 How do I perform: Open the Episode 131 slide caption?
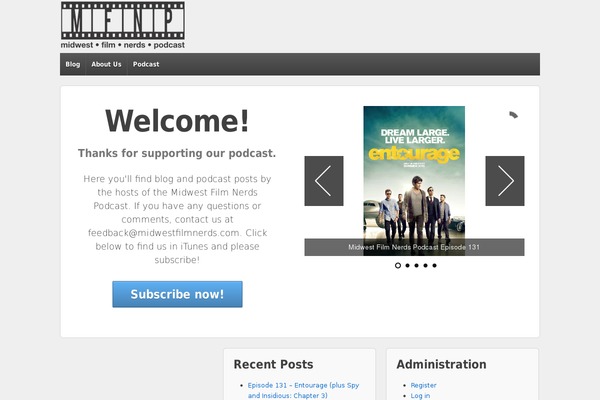coord(414,247)
